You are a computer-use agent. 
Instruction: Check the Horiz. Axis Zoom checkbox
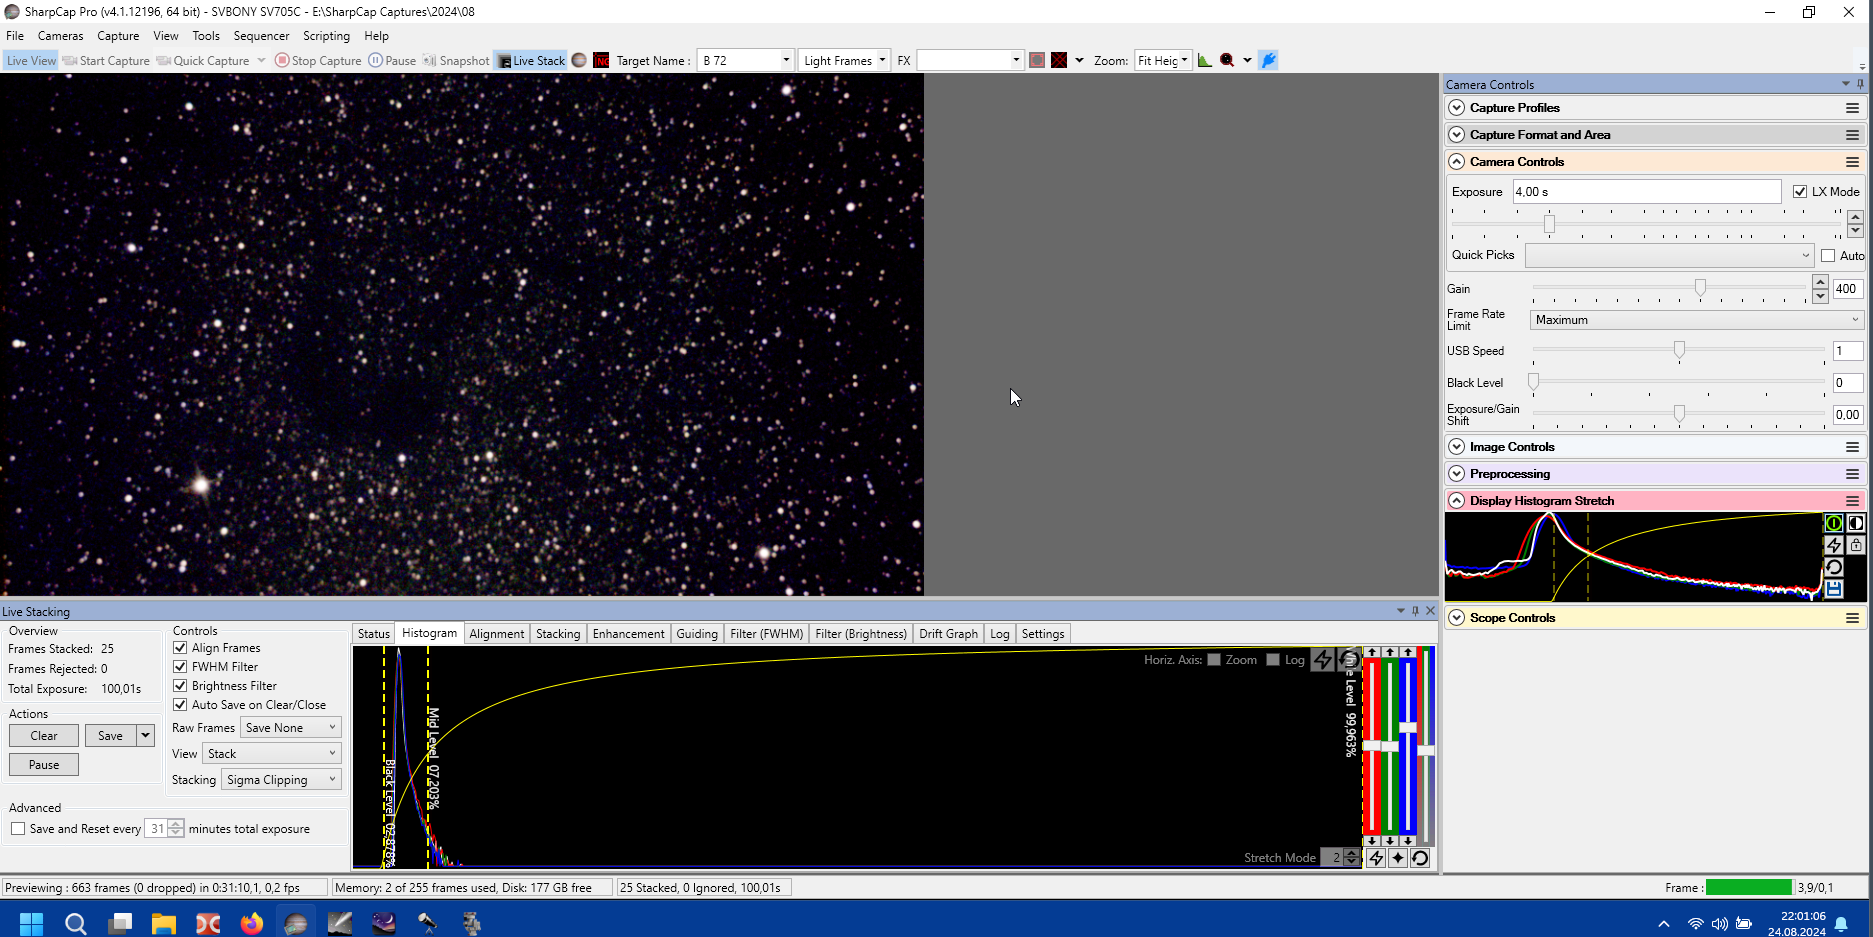pos(1214,660)
